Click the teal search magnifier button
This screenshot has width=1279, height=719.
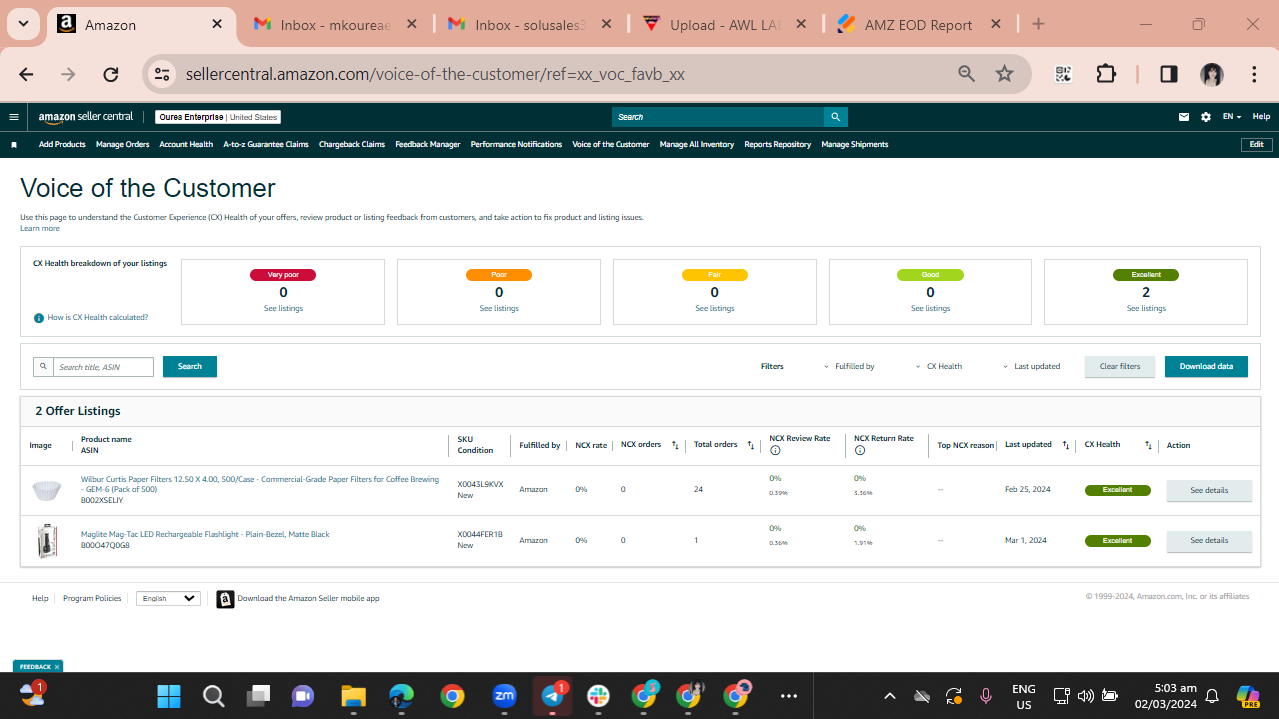click(836, 117)
